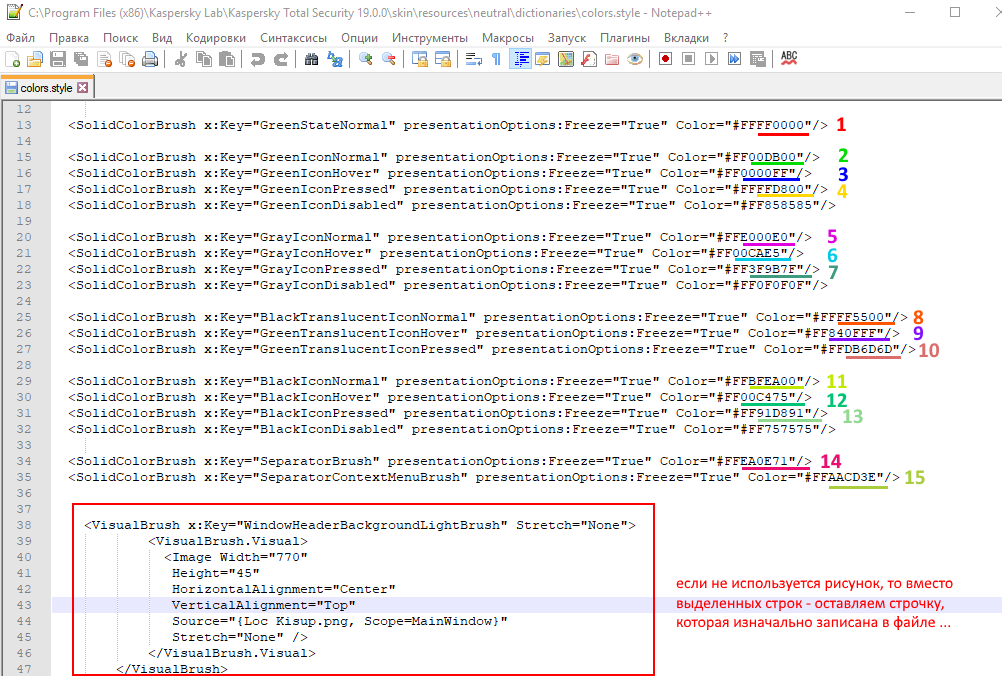Open the Поиск menu
Screen dimensions: 1002x676
point(121,38)
